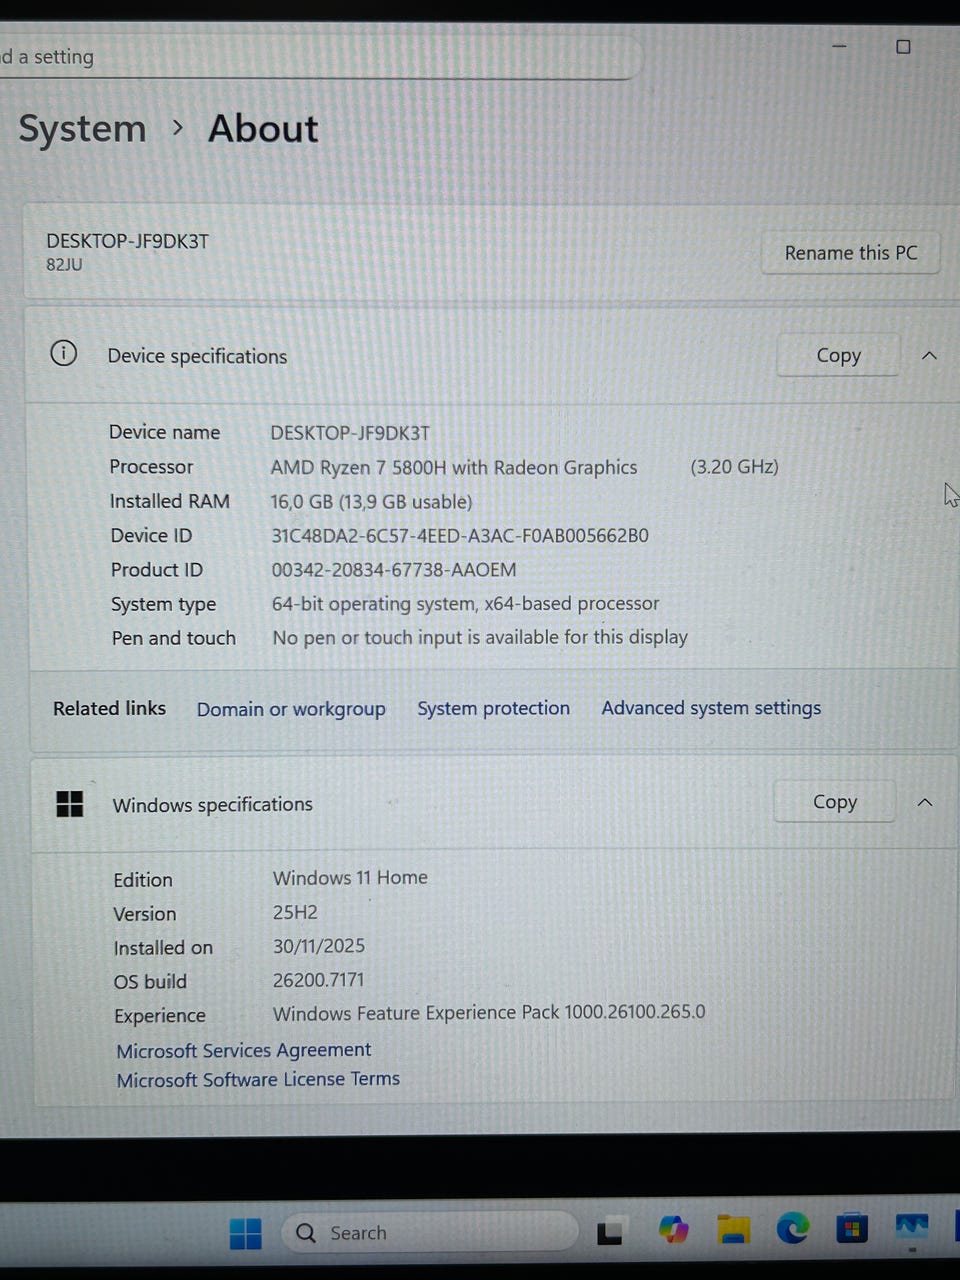Click the taskbar Search box
This screenshot has height=1280, width=960.
[x=430, y=1232]
